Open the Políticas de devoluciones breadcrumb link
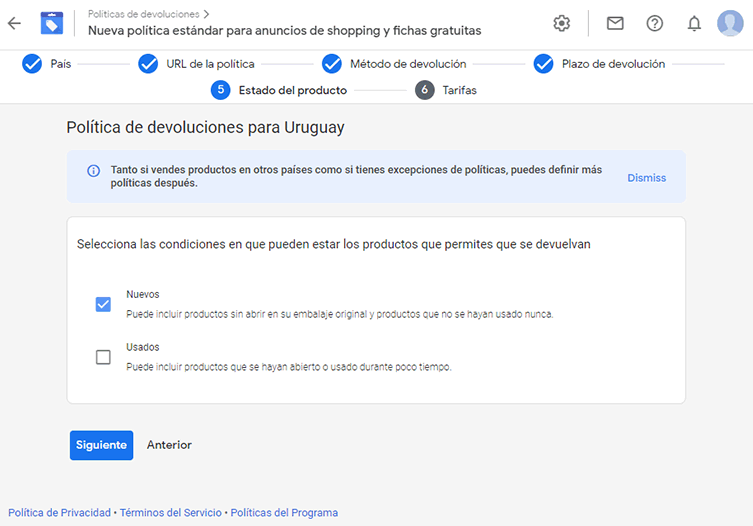This screenshot has height=526, width=753. click(144, 14)
